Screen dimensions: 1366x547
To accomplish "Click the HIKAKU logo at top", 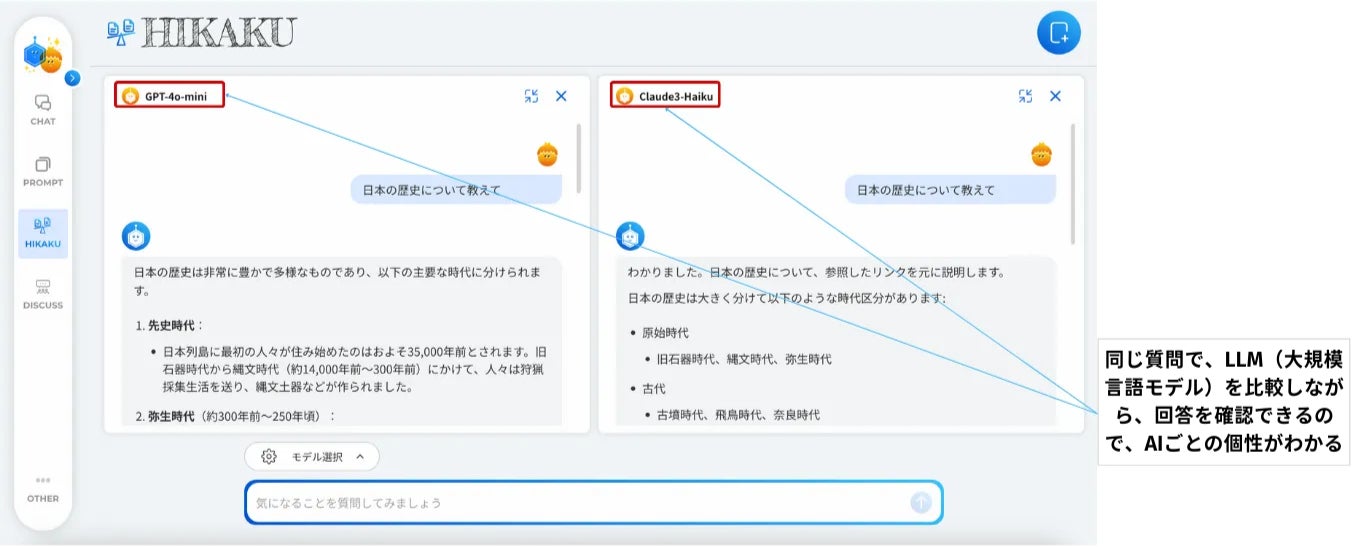I will click(x=201, y=33).
